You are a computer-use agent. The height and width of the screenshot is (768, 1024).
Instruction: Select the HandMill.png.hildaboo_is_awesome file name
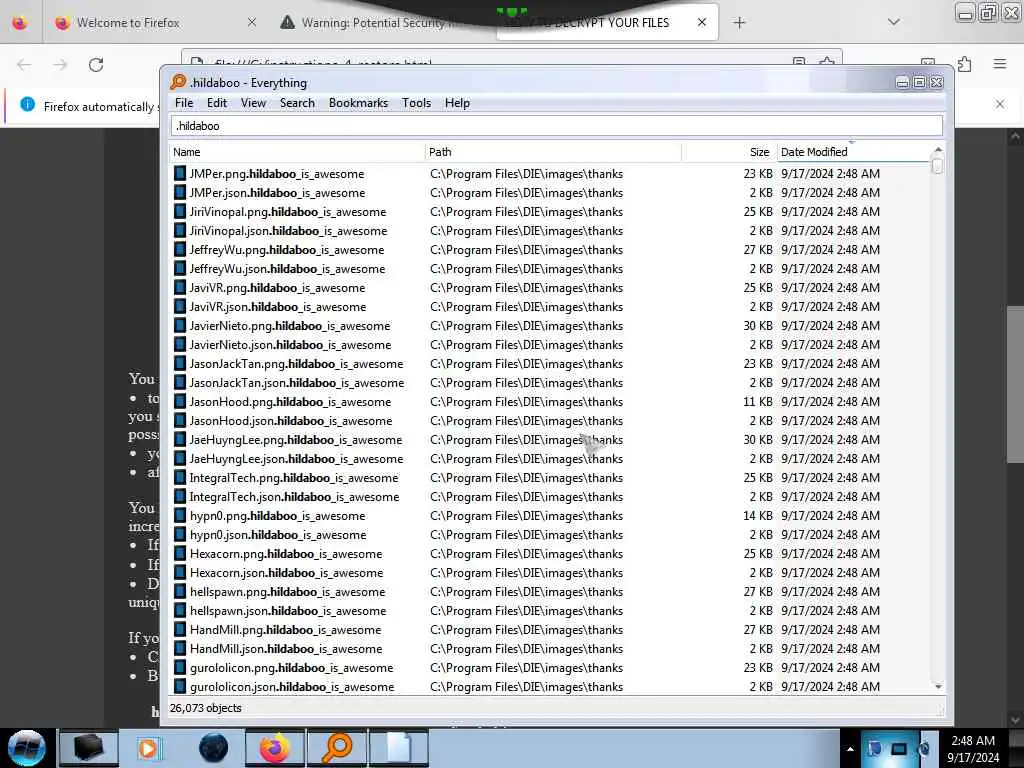[286, 630]
